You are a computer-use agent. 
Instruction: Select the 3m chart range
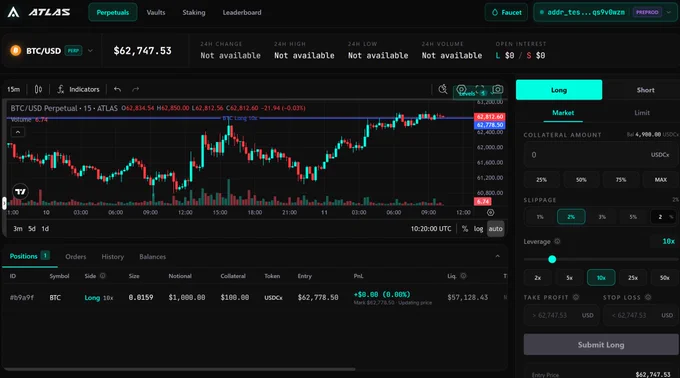[x=18, y=228]
